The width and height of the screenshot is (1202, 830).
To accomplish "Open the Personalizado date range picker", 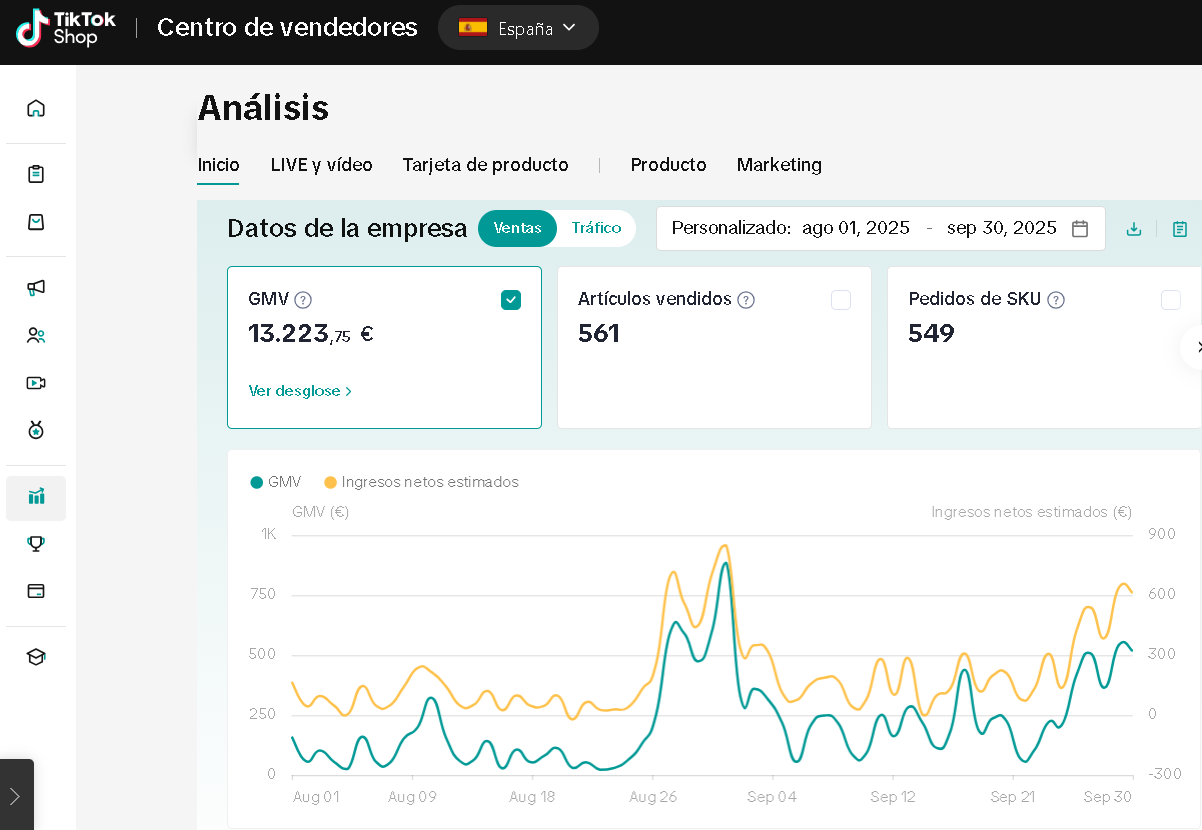I will (880, 228).
